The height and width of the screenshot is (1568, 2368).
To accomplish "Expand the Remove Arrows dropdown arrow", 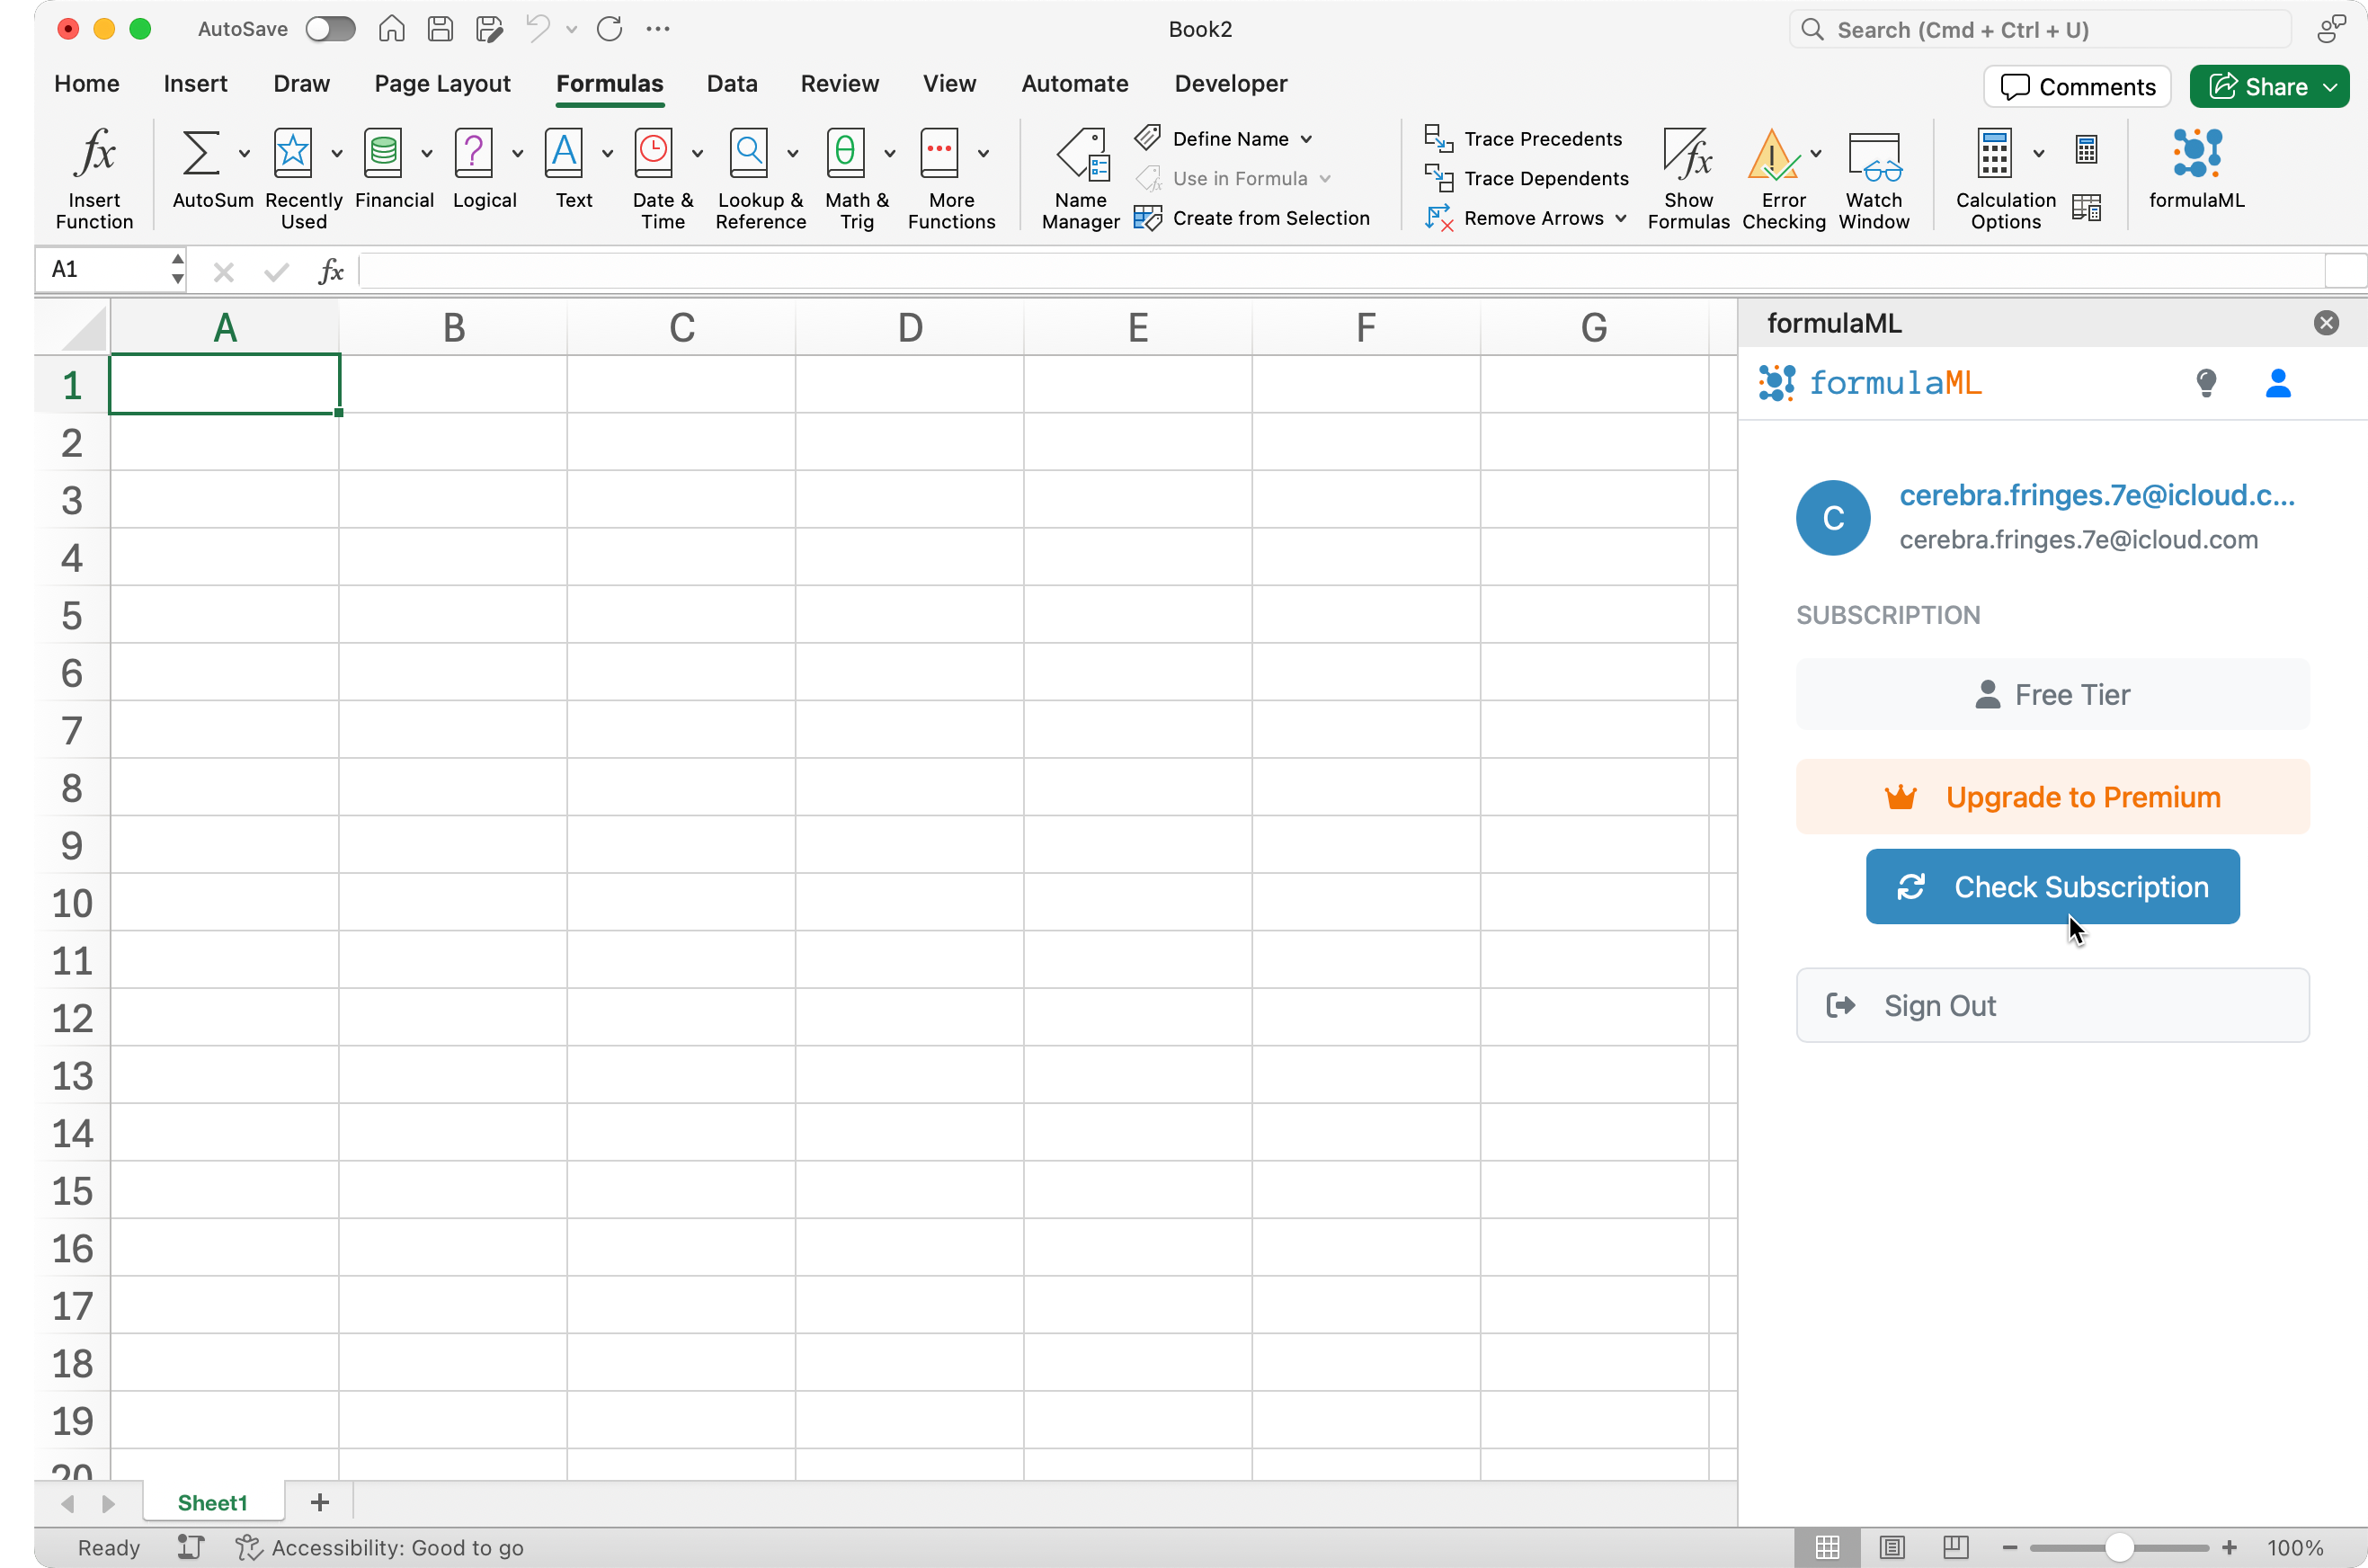I will coord(1620,218).
